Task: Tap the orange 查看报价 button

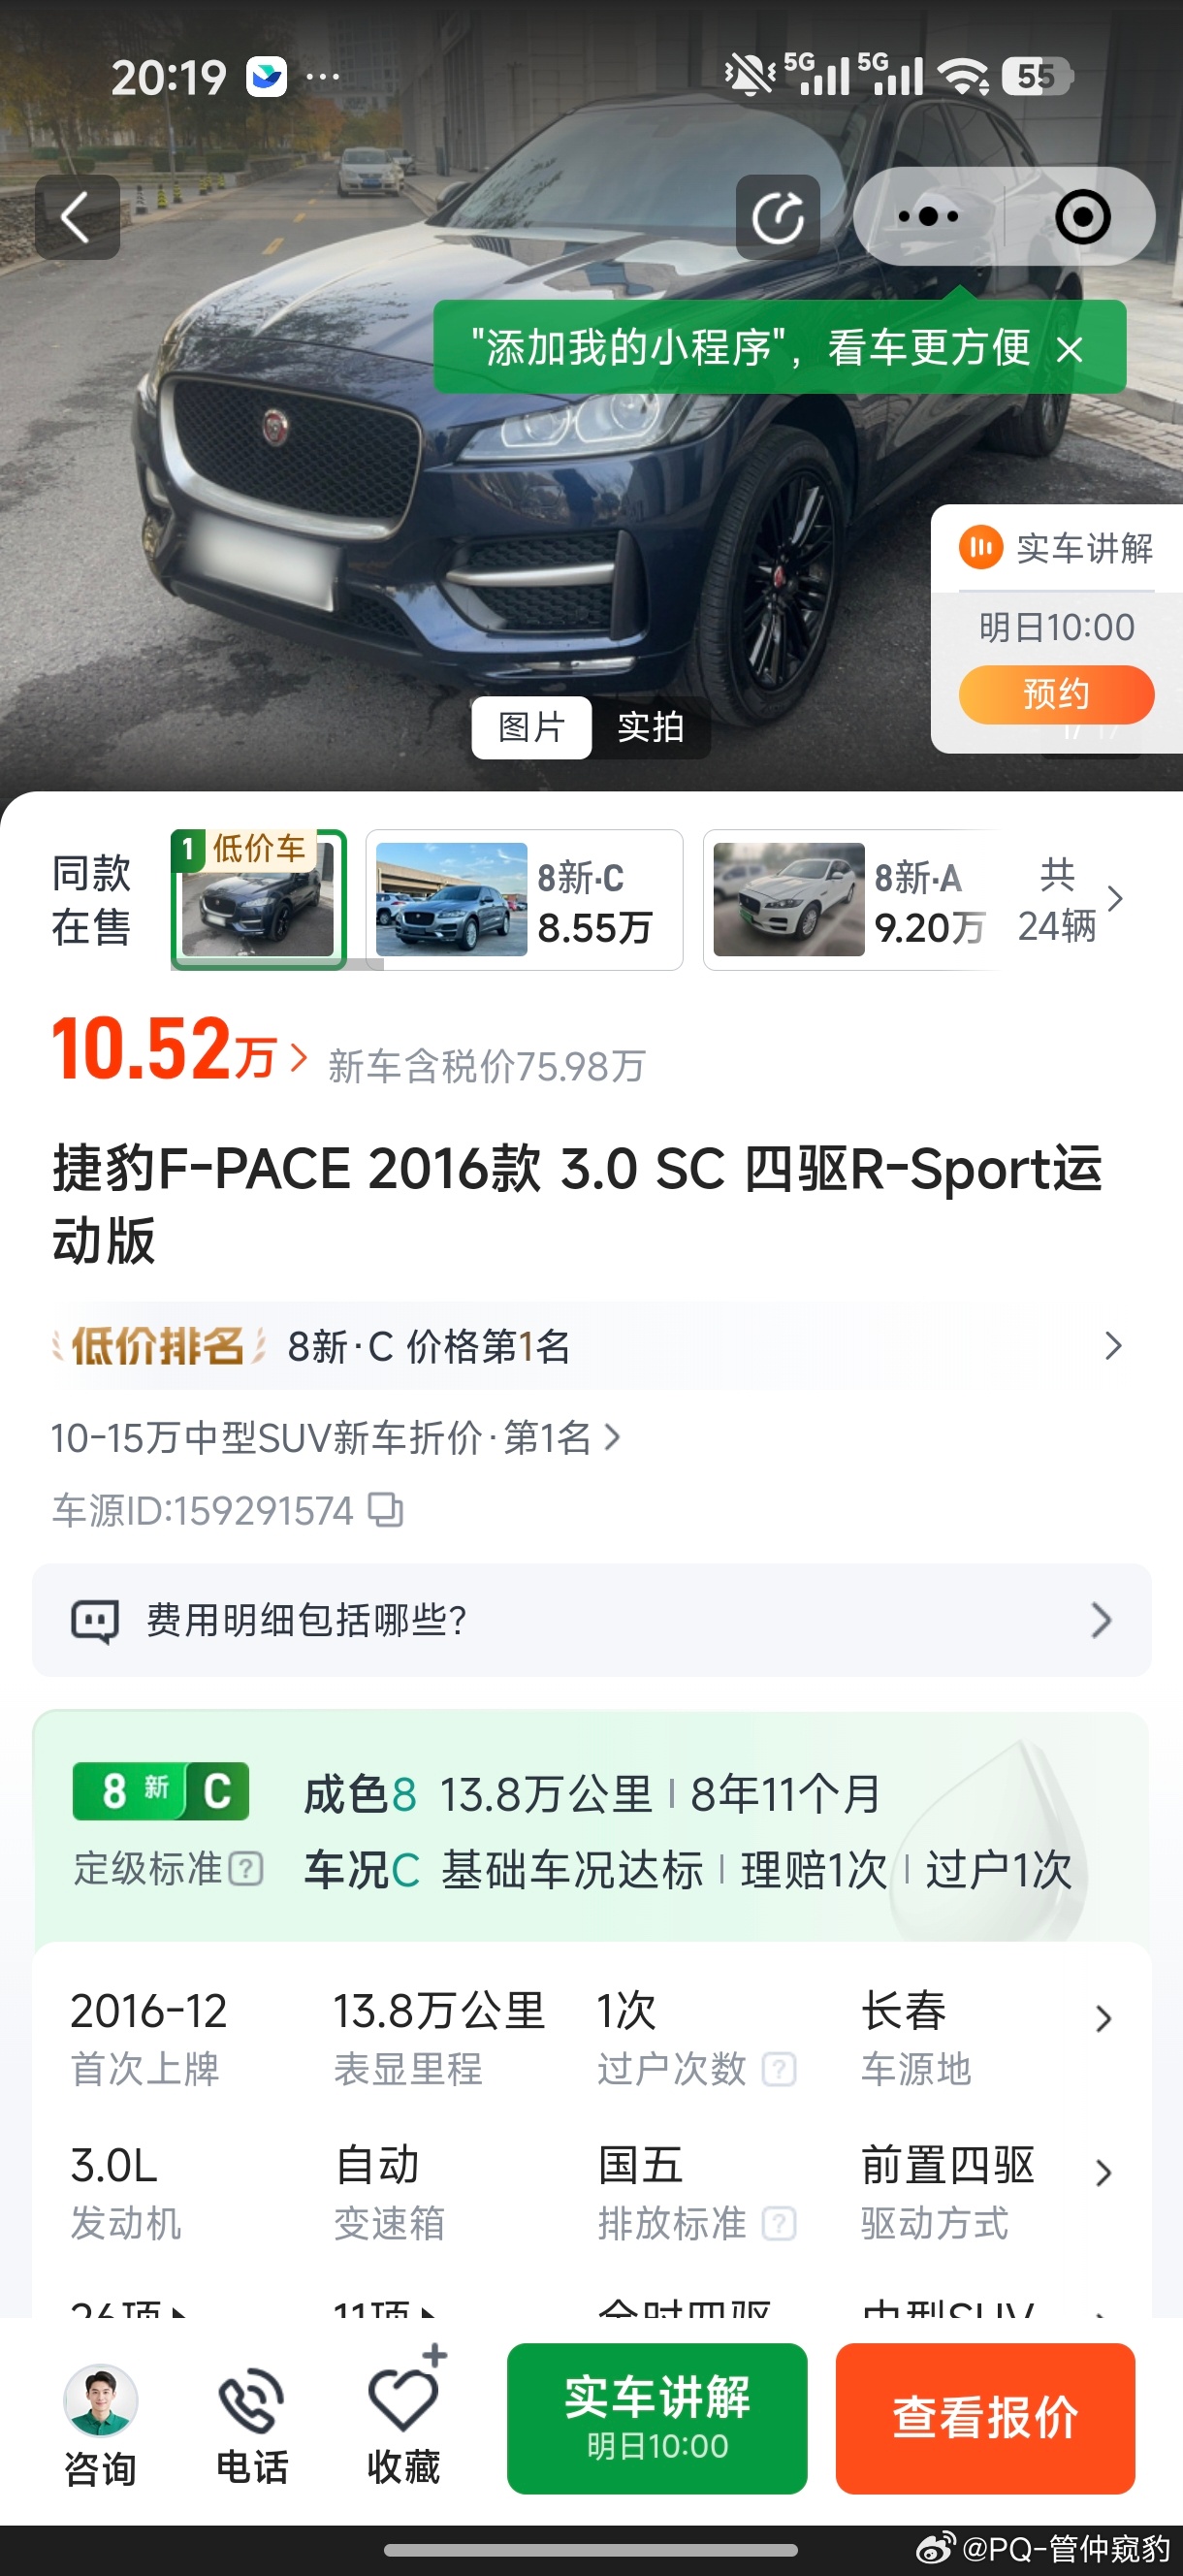Action: [985, 2418]
